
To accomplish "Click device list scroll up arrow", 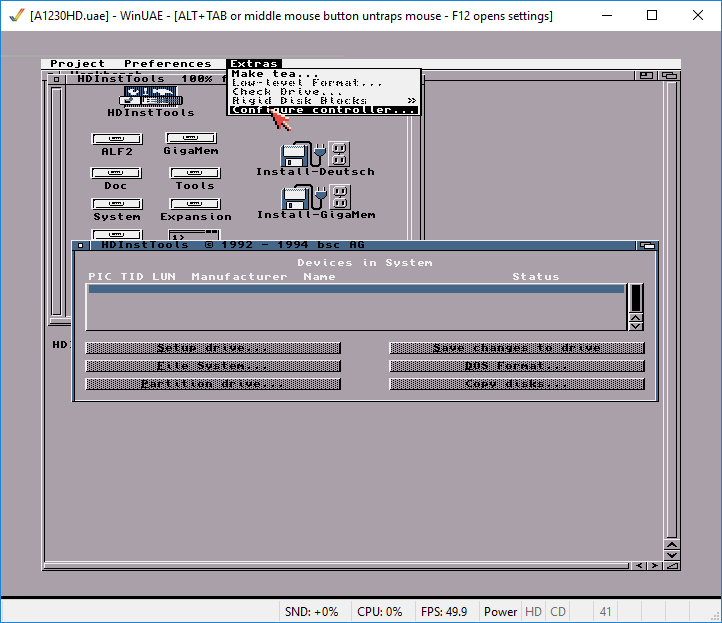I will click(x=636, y=318).
